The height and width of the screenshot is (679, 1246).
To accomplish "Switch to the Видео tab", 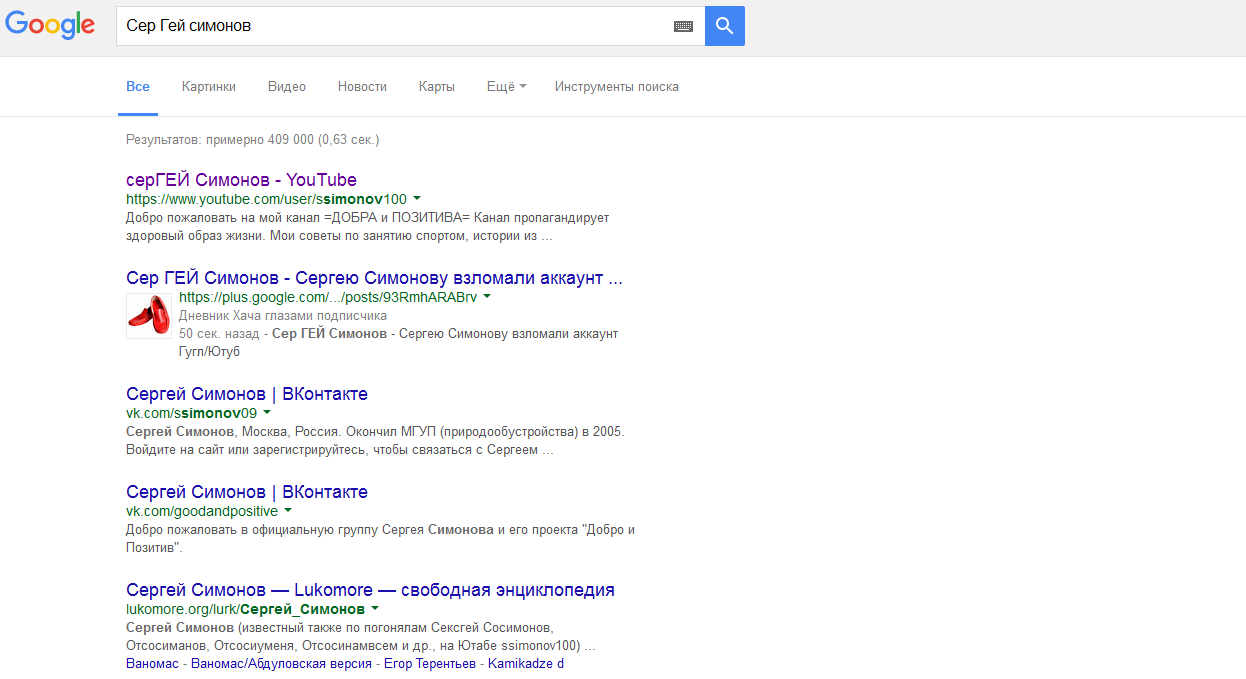I will point(287,87).
